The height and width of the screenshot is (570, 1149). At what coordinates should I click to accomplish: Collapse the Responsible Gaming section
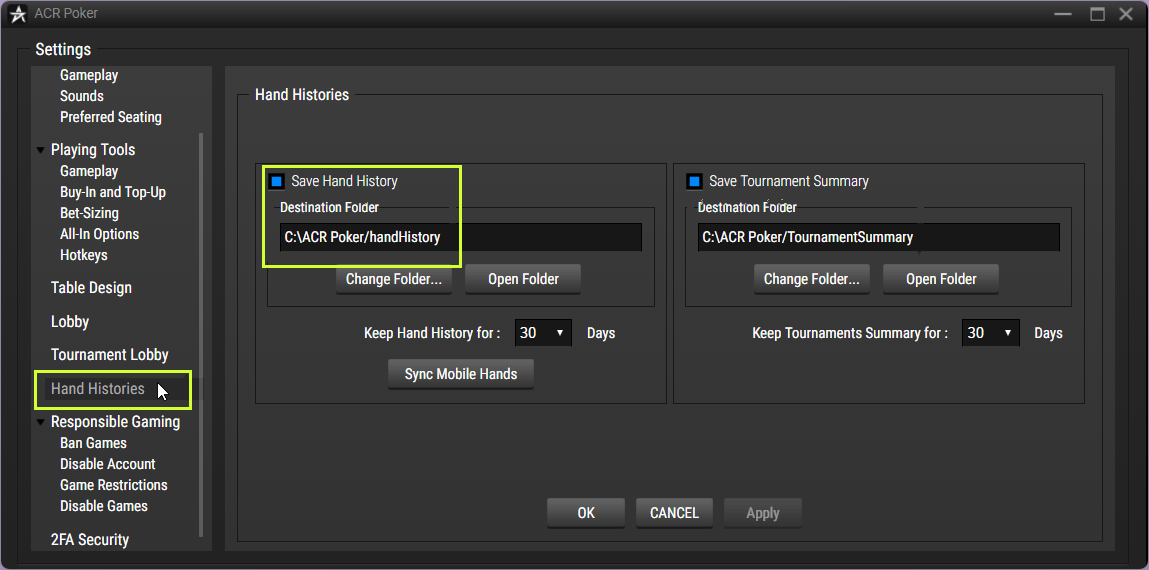(40, 422)
